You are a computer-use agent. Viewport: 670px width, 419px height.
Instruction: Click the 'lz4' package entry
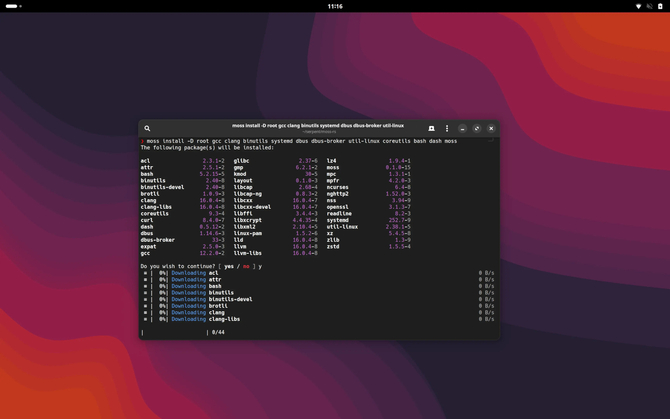(x=332, y=161)
